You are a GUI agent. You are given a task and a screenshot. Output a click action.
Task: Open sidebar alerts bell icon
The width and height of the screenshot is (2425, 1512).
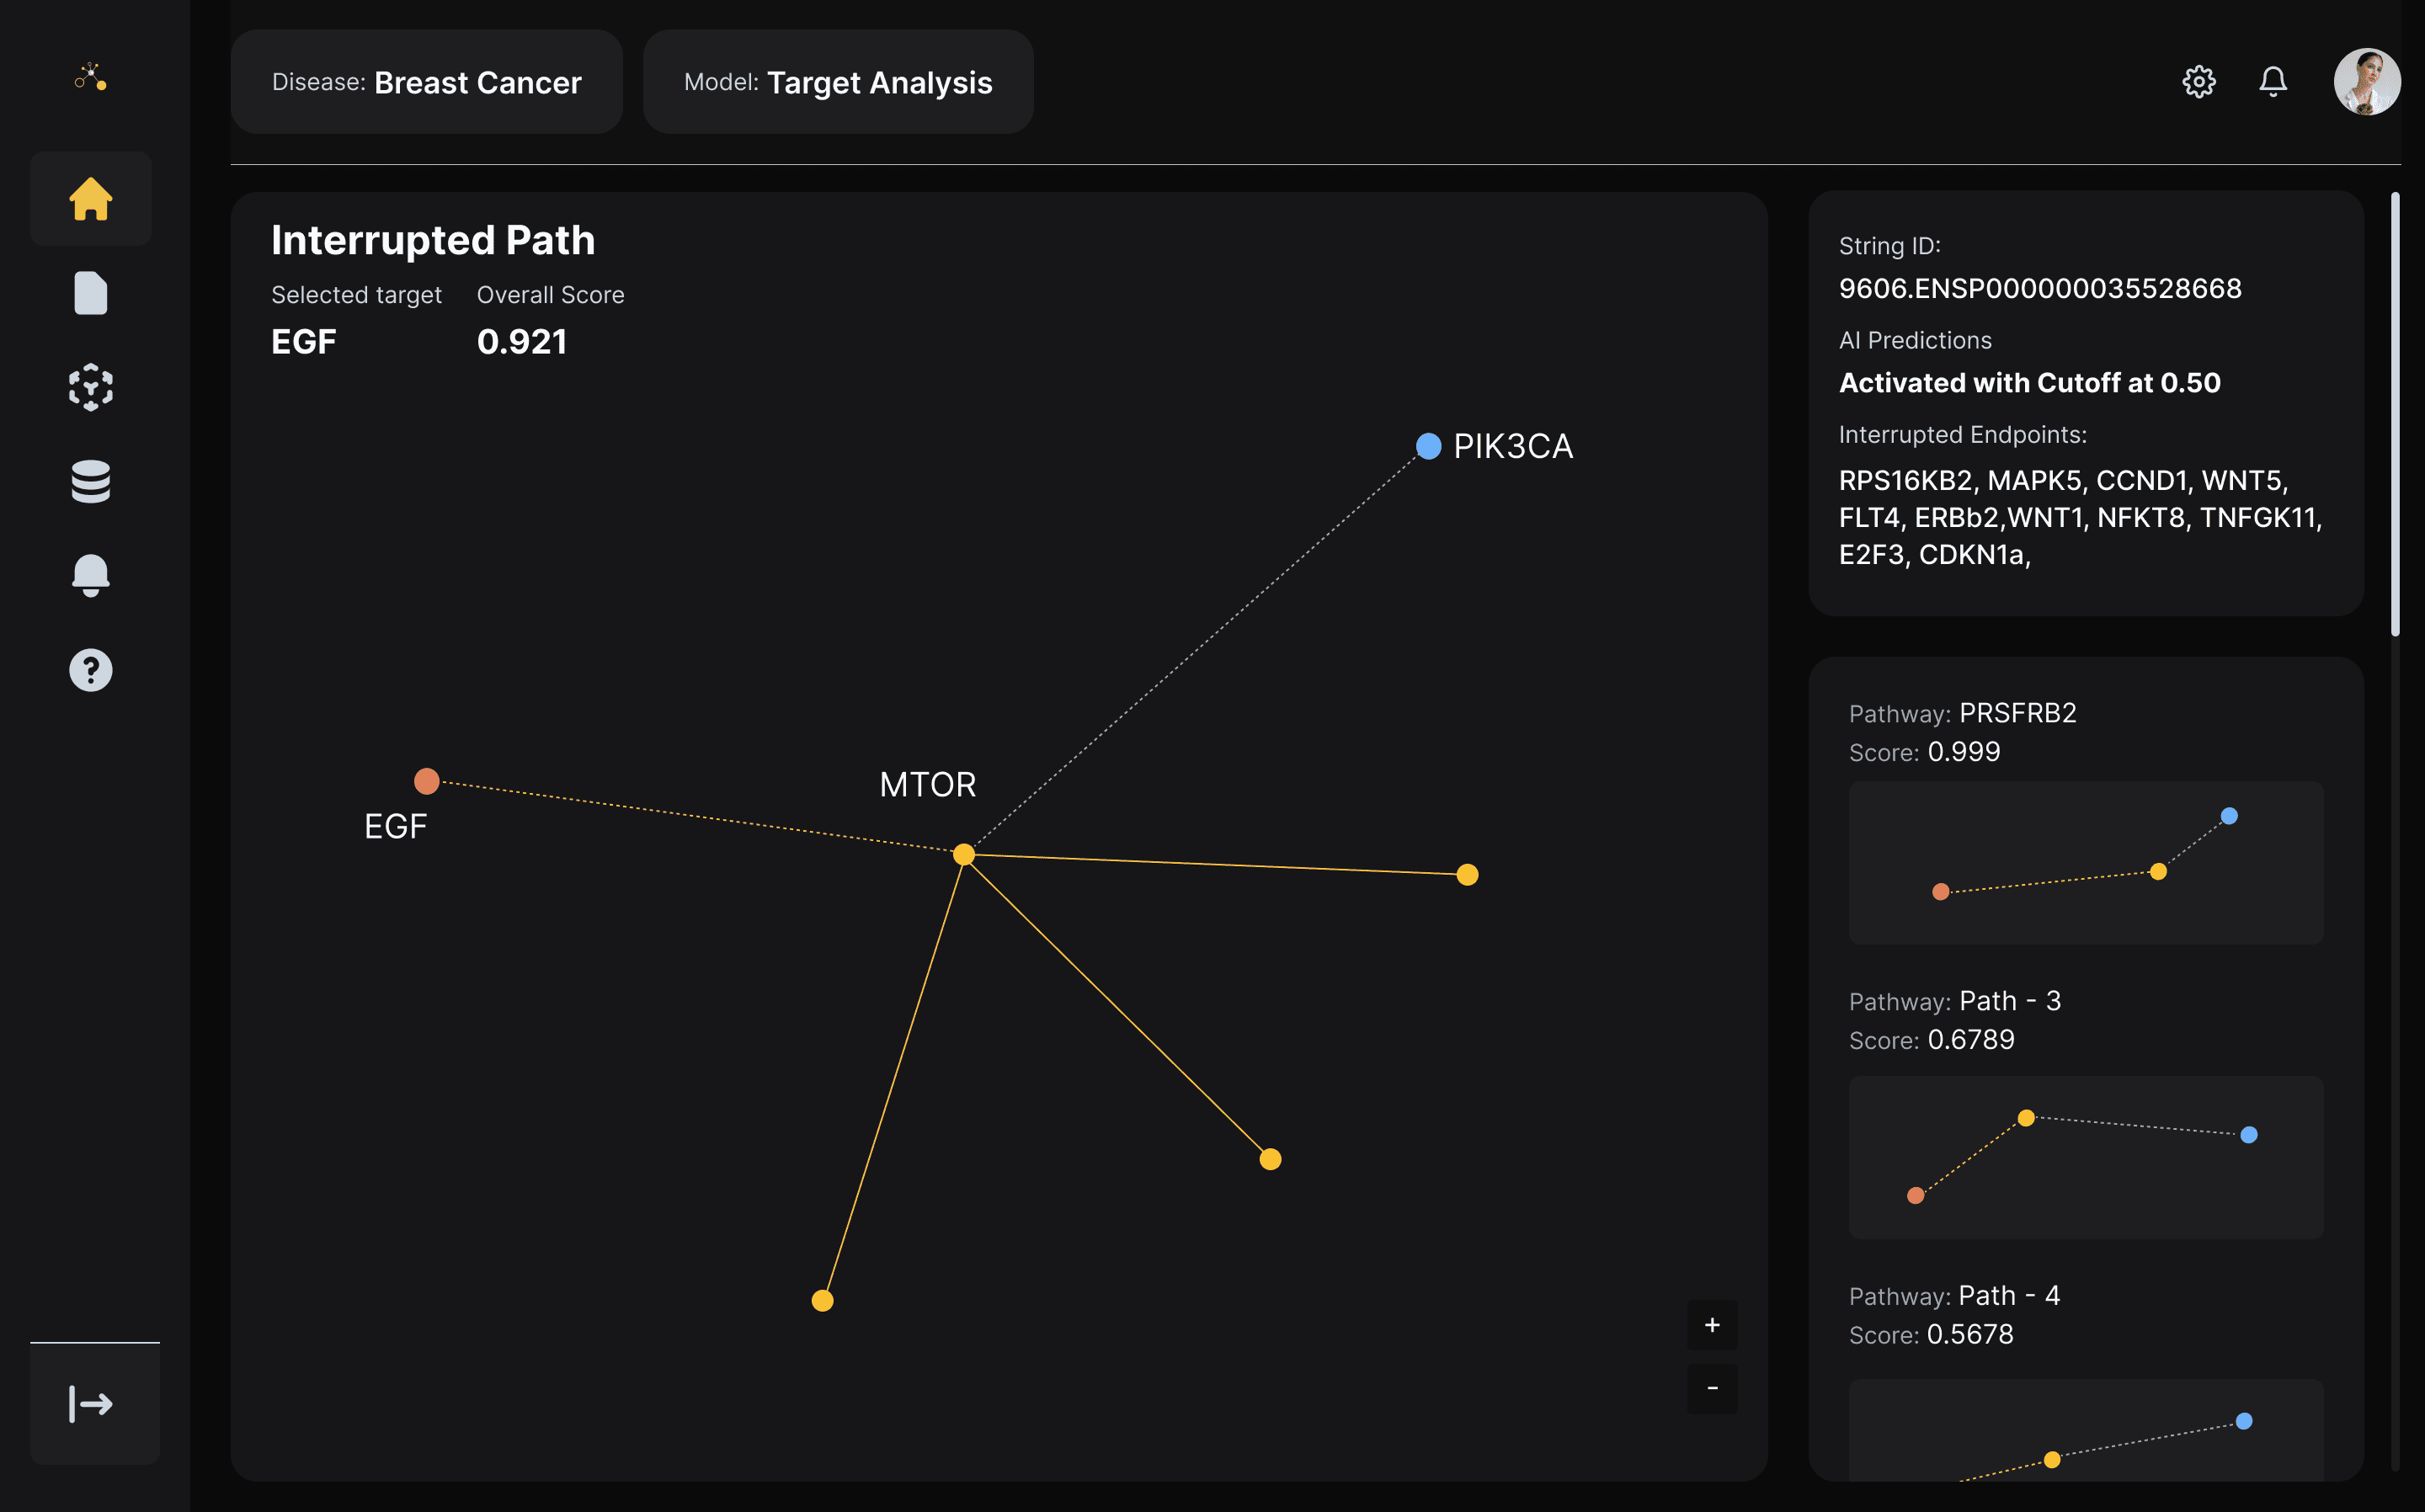pyautogui.click(x=90, y=575)
